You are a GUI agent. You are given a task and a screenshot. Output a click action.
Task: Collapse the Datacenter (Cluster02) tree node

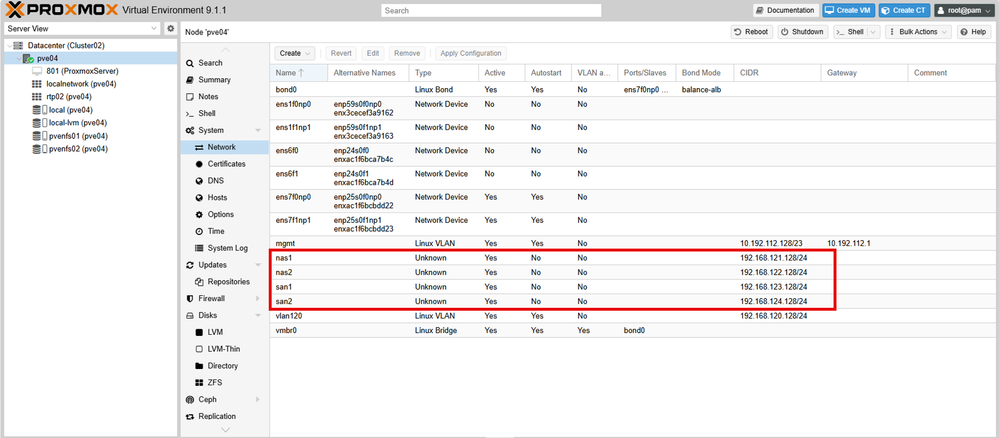pyautogui.click(x=8, y=46)
